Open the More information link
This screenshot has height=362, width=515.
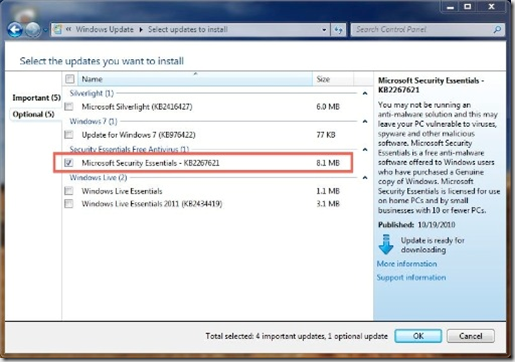[407, 264]
